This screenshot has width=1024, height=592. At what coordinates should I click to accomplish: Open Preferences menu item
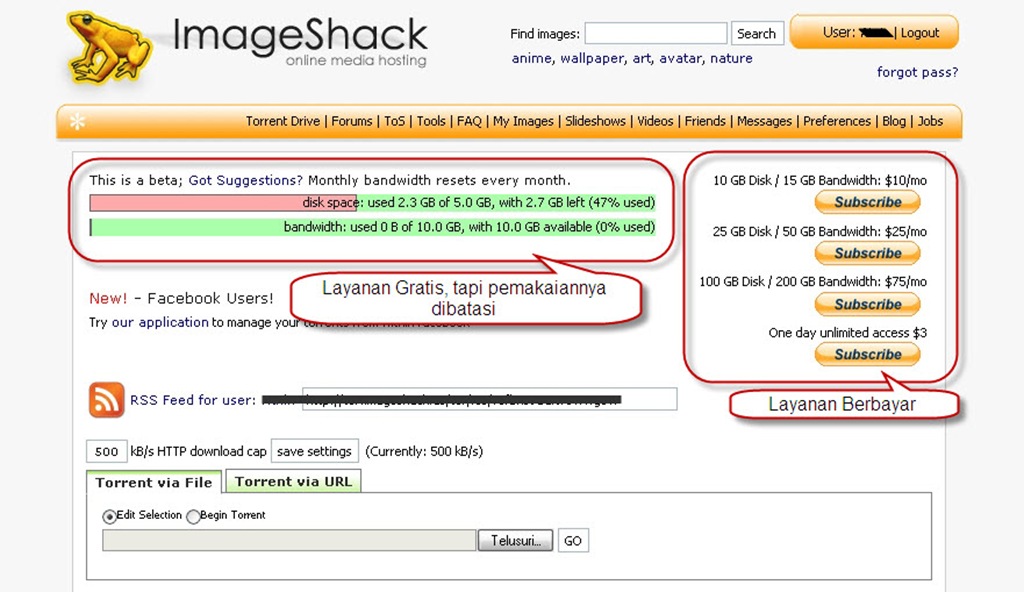[x=837, y=121]
